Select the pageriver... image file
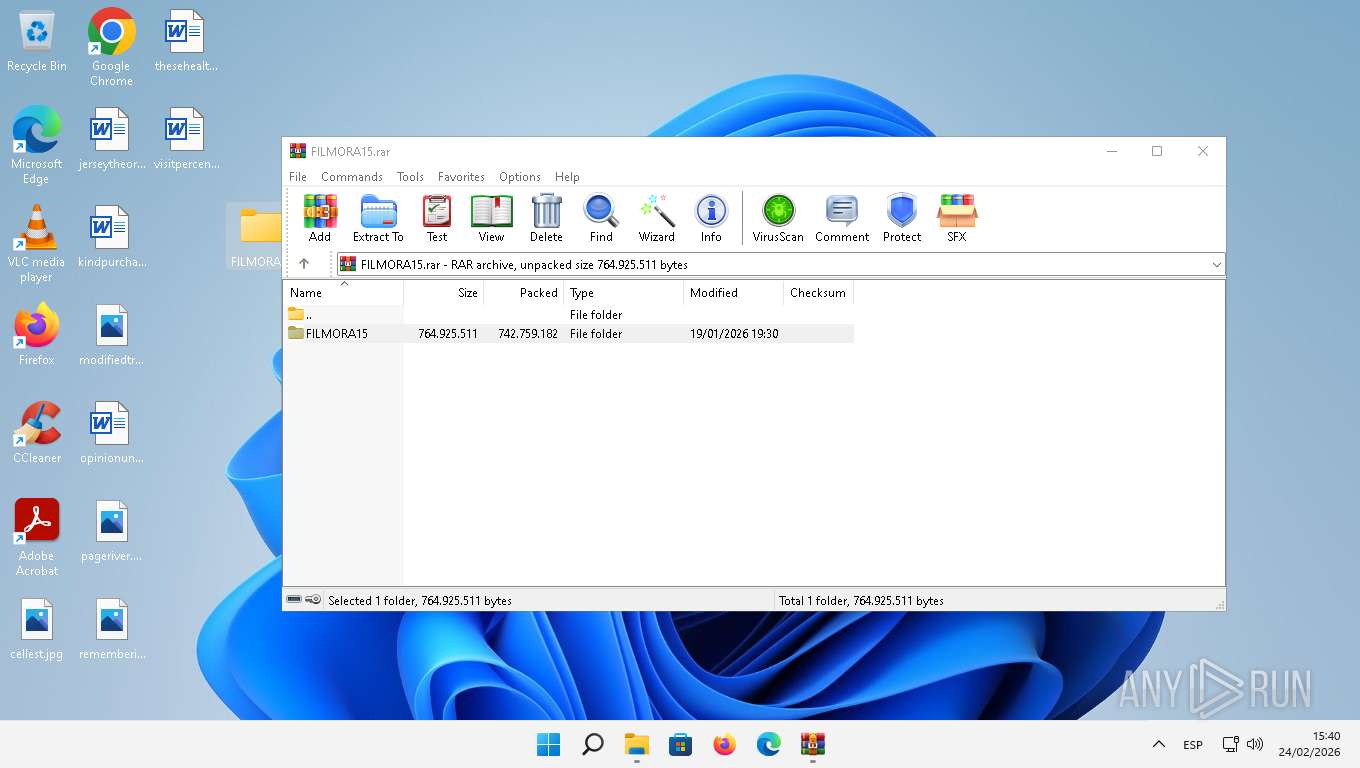 (x=111, y=531)
